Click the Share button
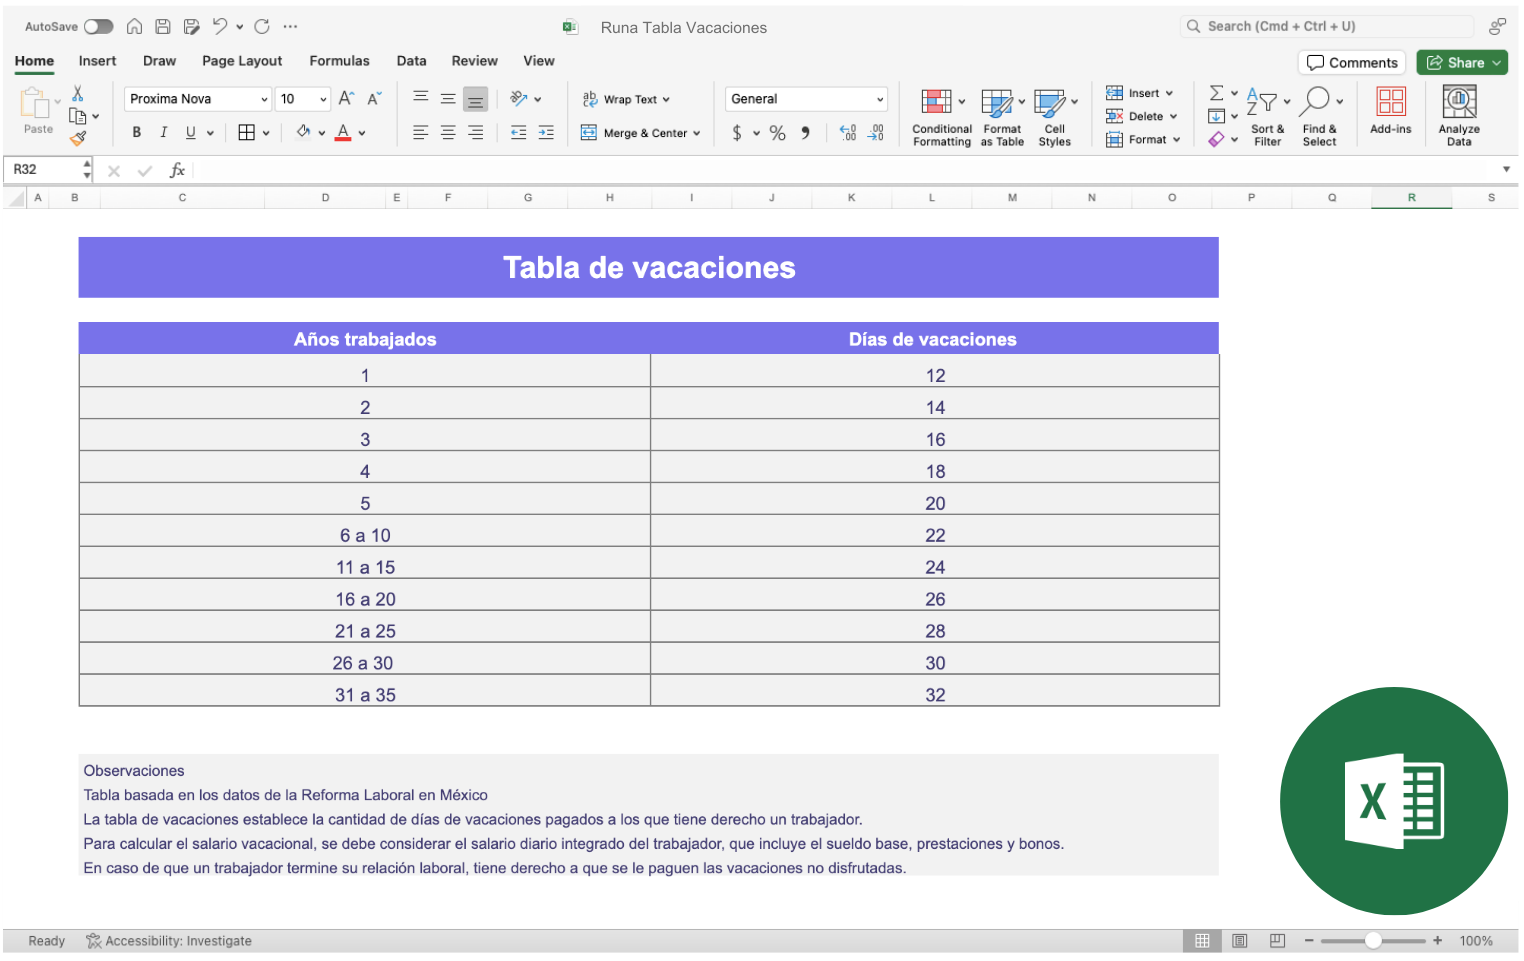The image size is (1524, 961). 1462,63
